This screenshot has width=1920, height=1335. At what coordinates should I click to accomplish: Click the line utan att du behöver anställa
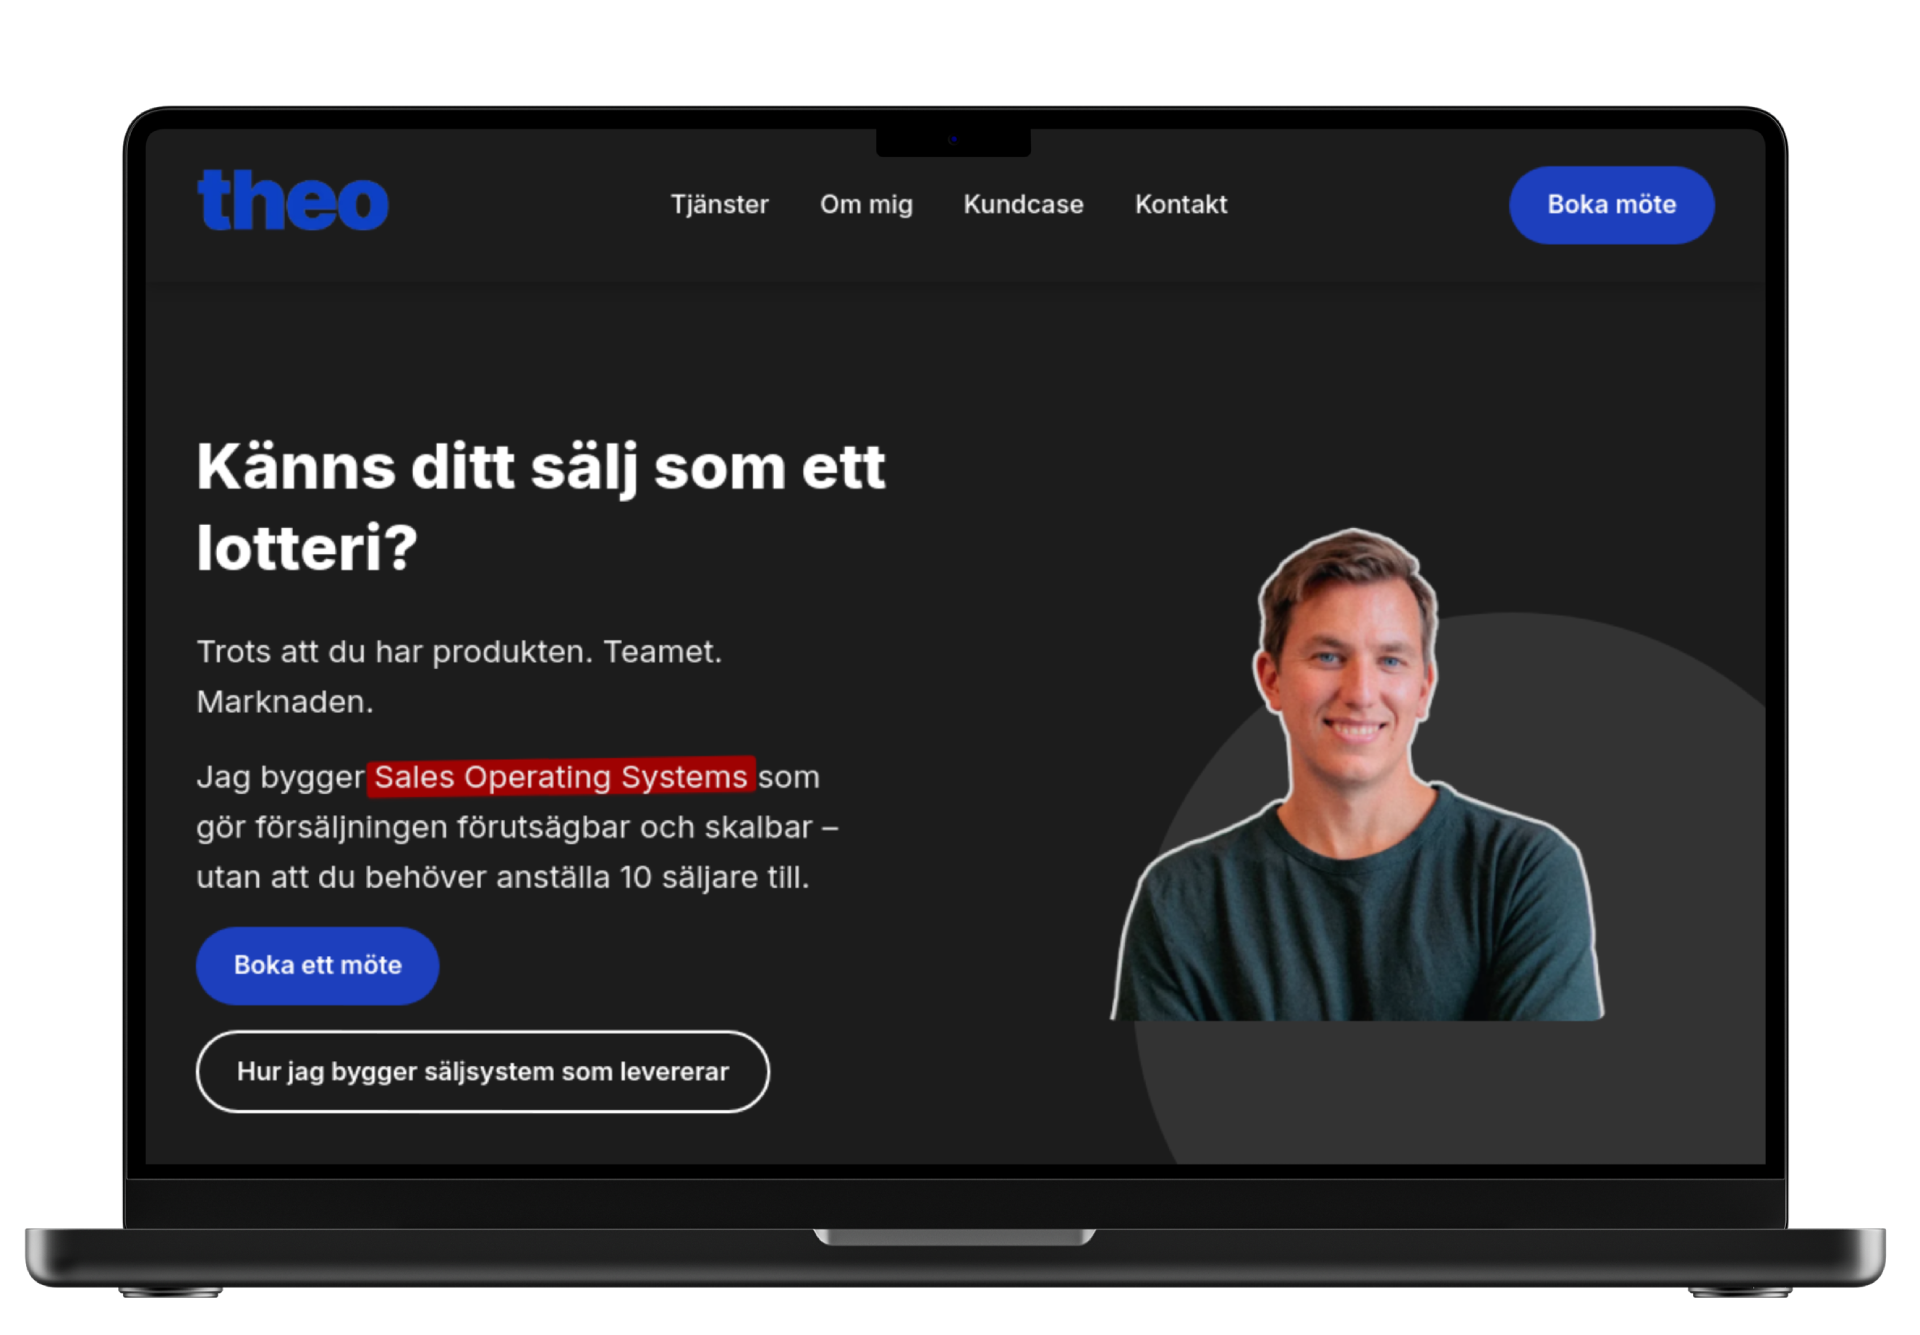pos(502,877)
